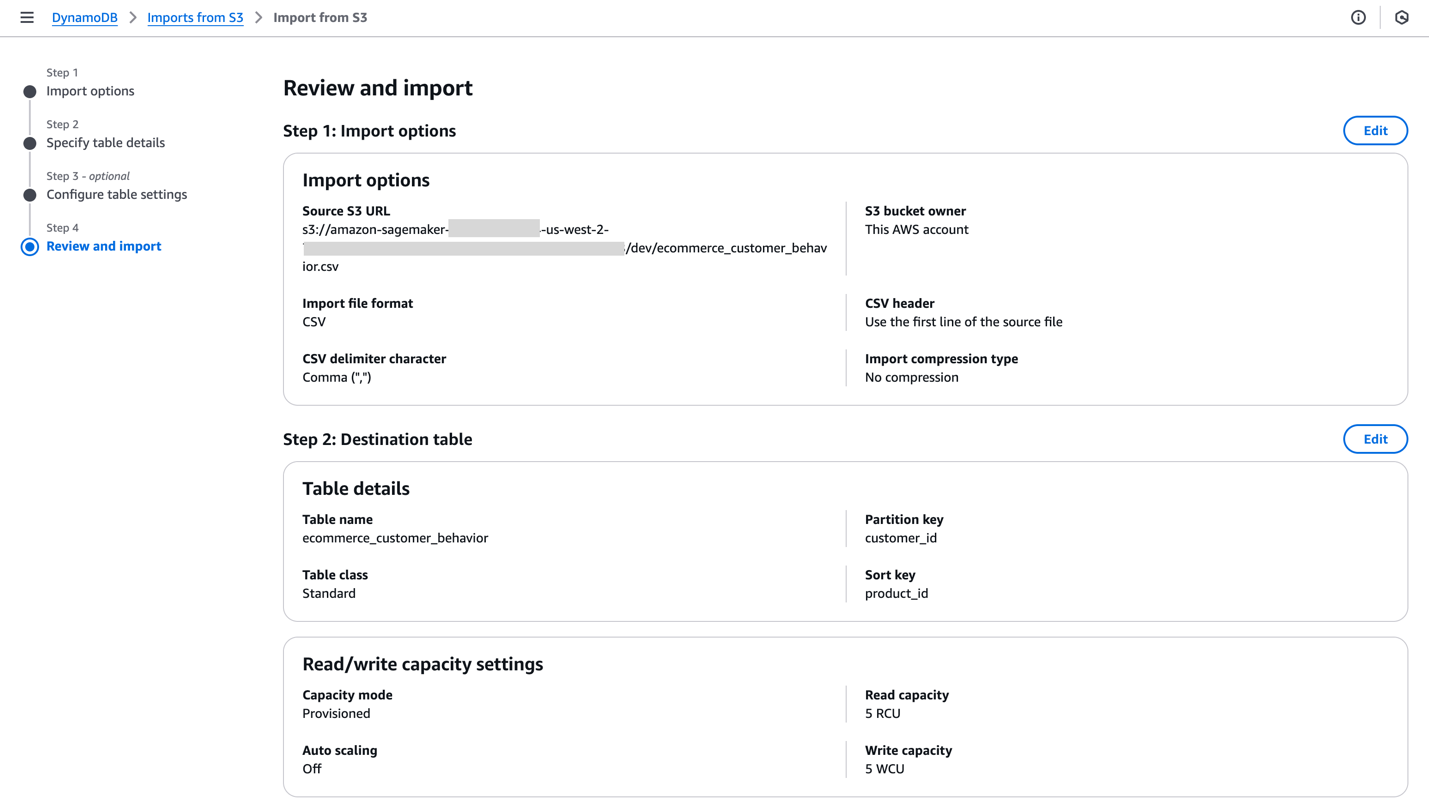Edit Step 2 Destination table

pyautogui.click(x=1375, y=439)
